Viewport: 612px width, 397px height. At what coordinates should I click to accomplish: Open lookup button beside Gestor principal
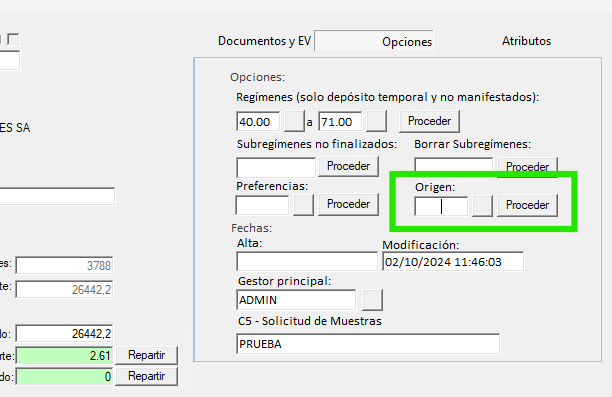(x=372, y=300)
